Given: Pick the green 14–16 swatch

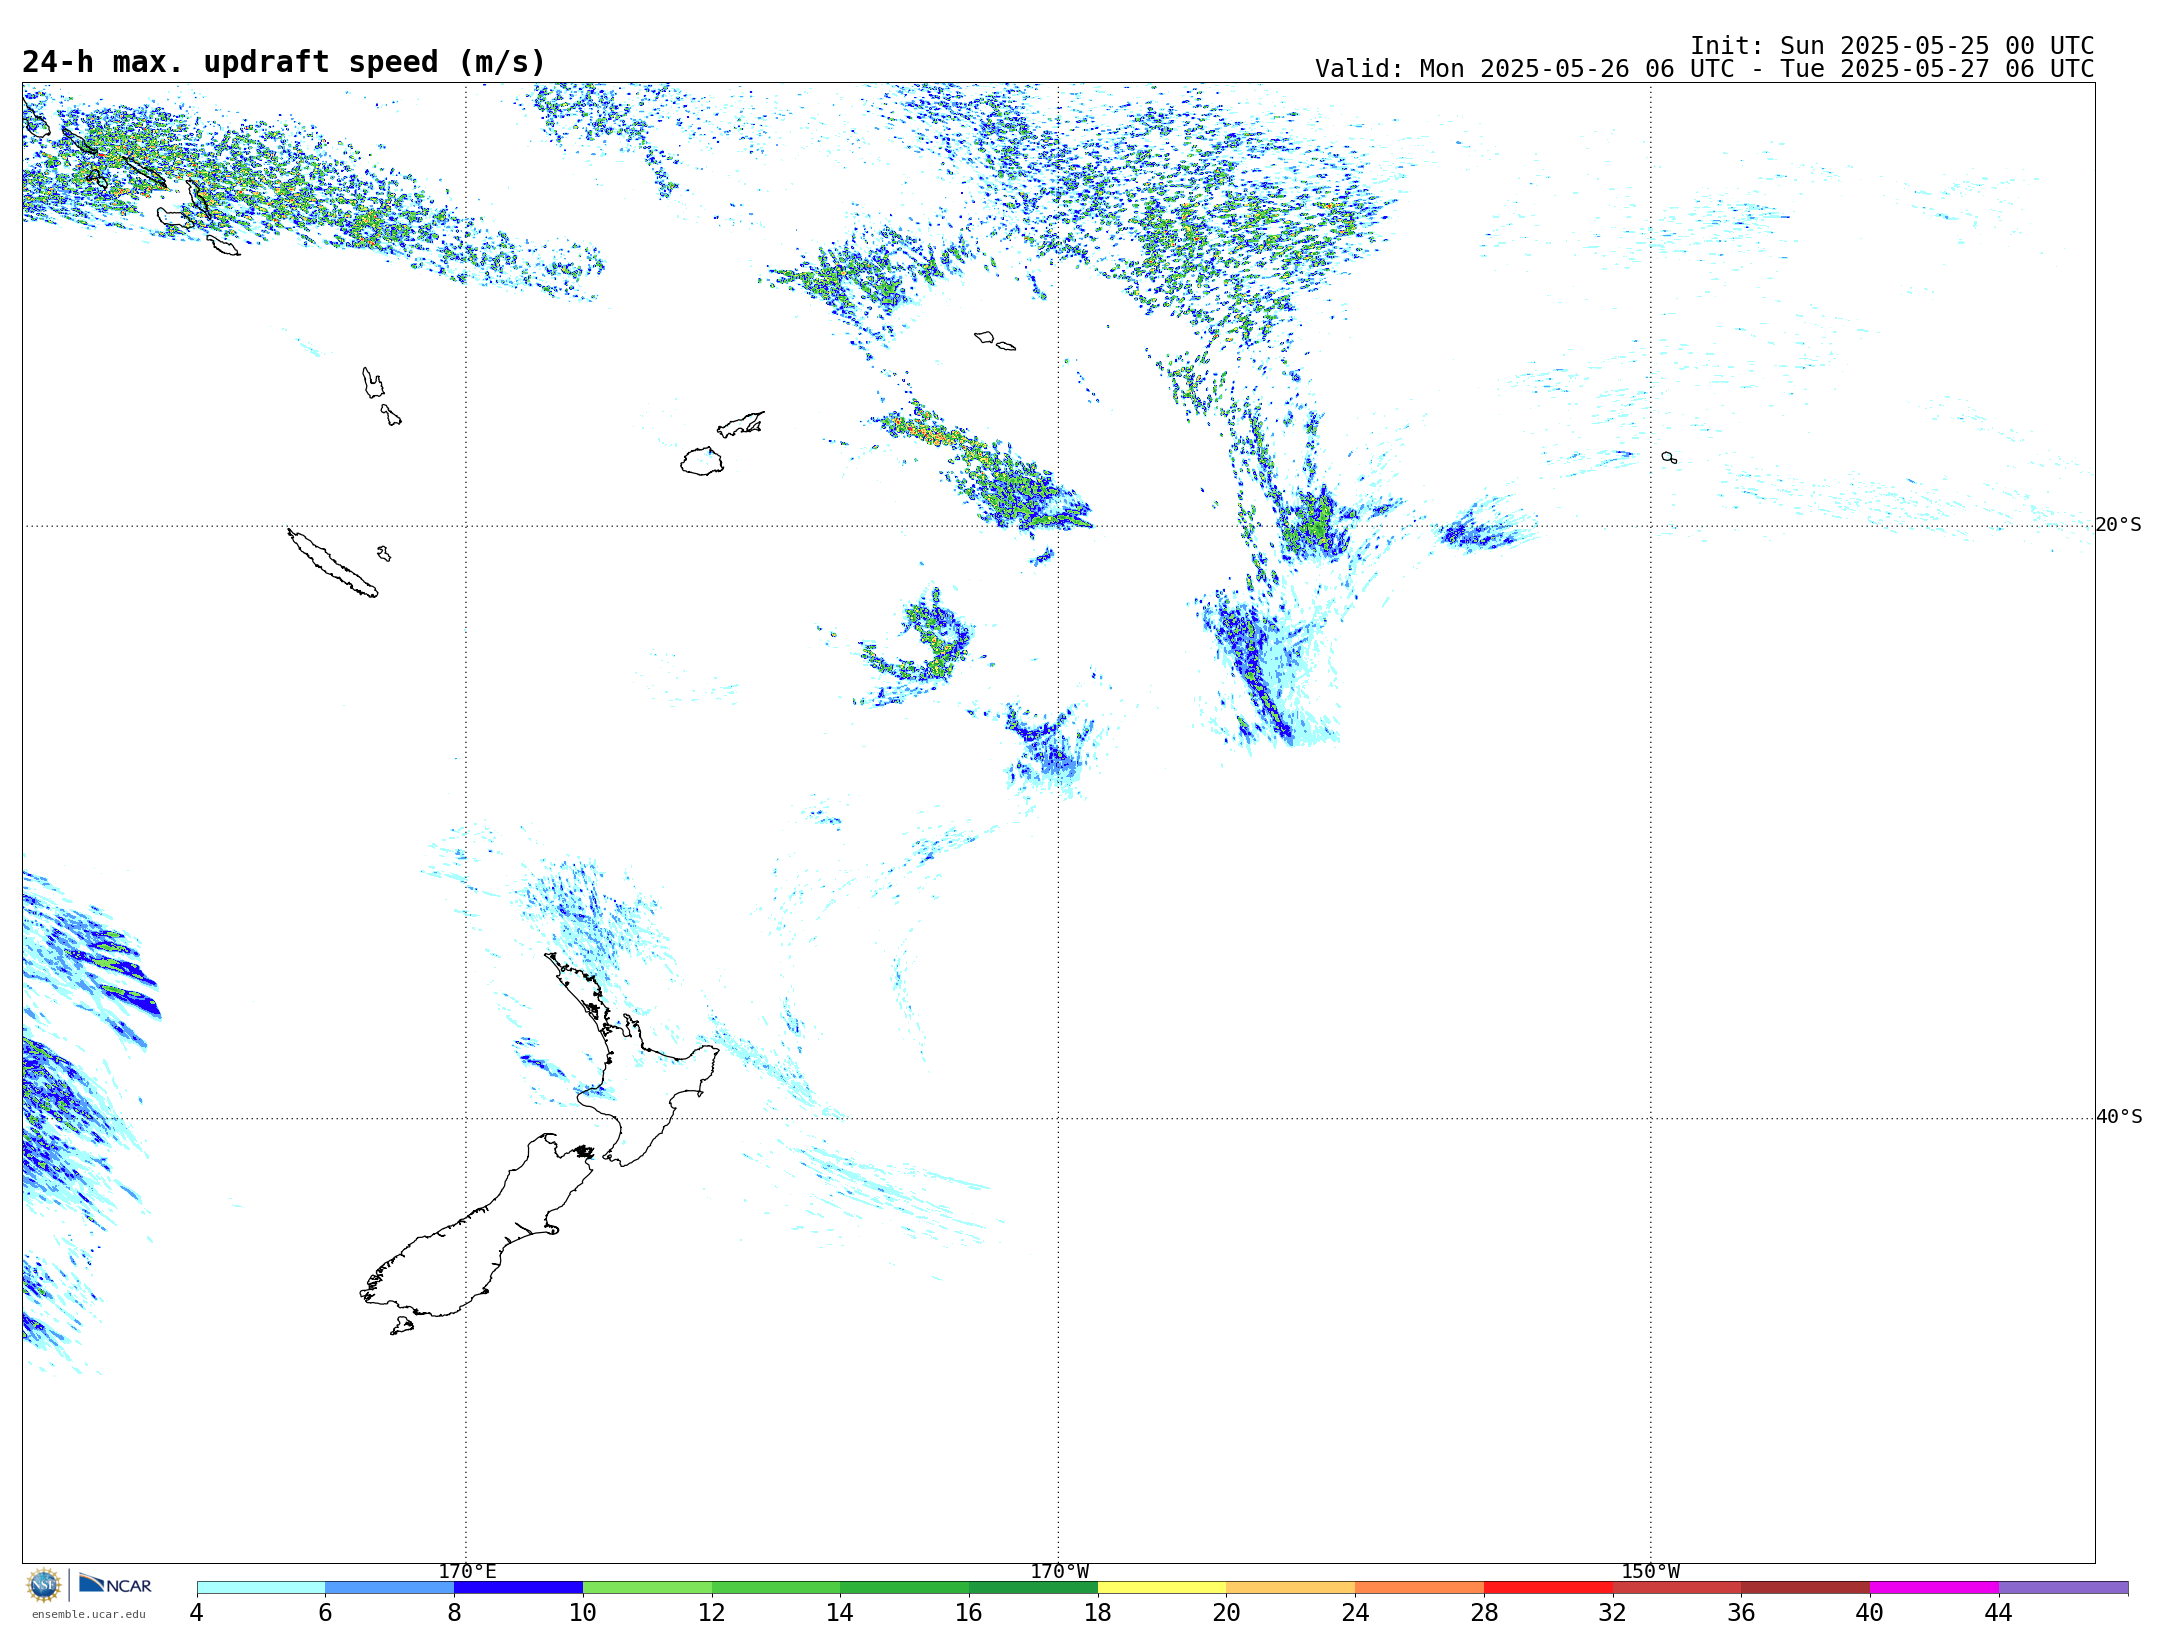Looking at the screenshot, I should [905, 1588].
